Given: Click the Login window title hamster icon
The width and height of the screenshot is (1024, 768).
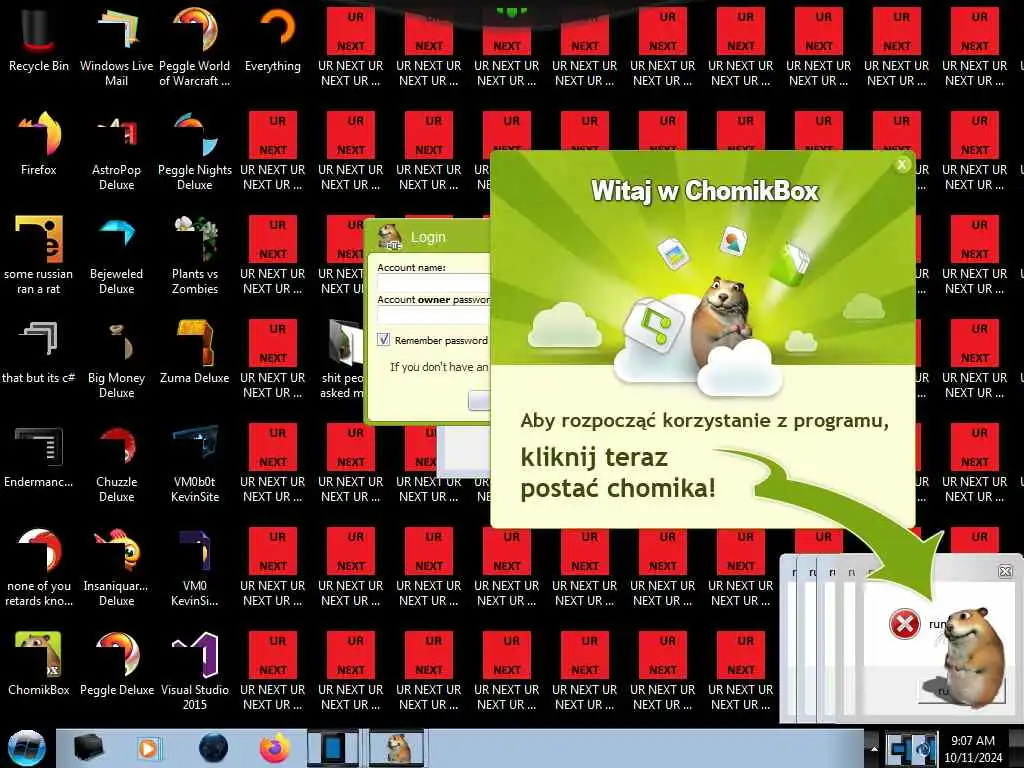Looking at the screenshot, I should pos(390,236).
